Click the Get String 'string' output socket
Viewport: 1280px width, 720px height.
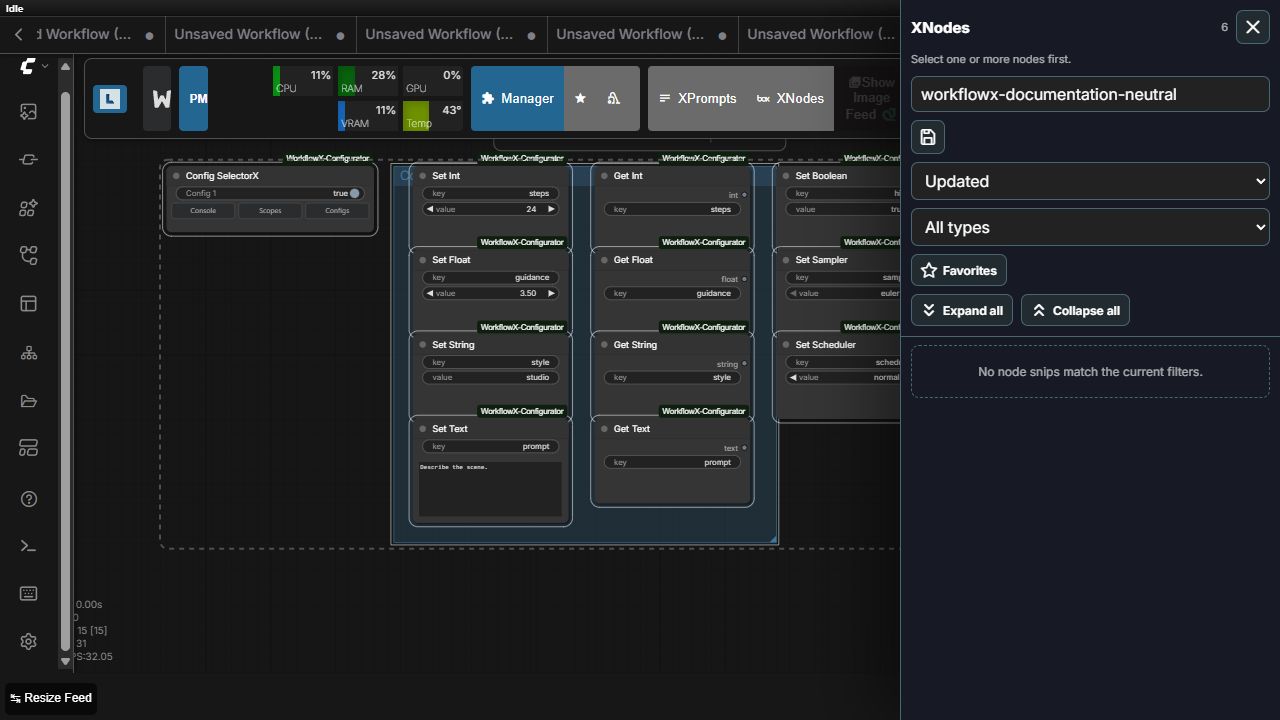[744, 364]
